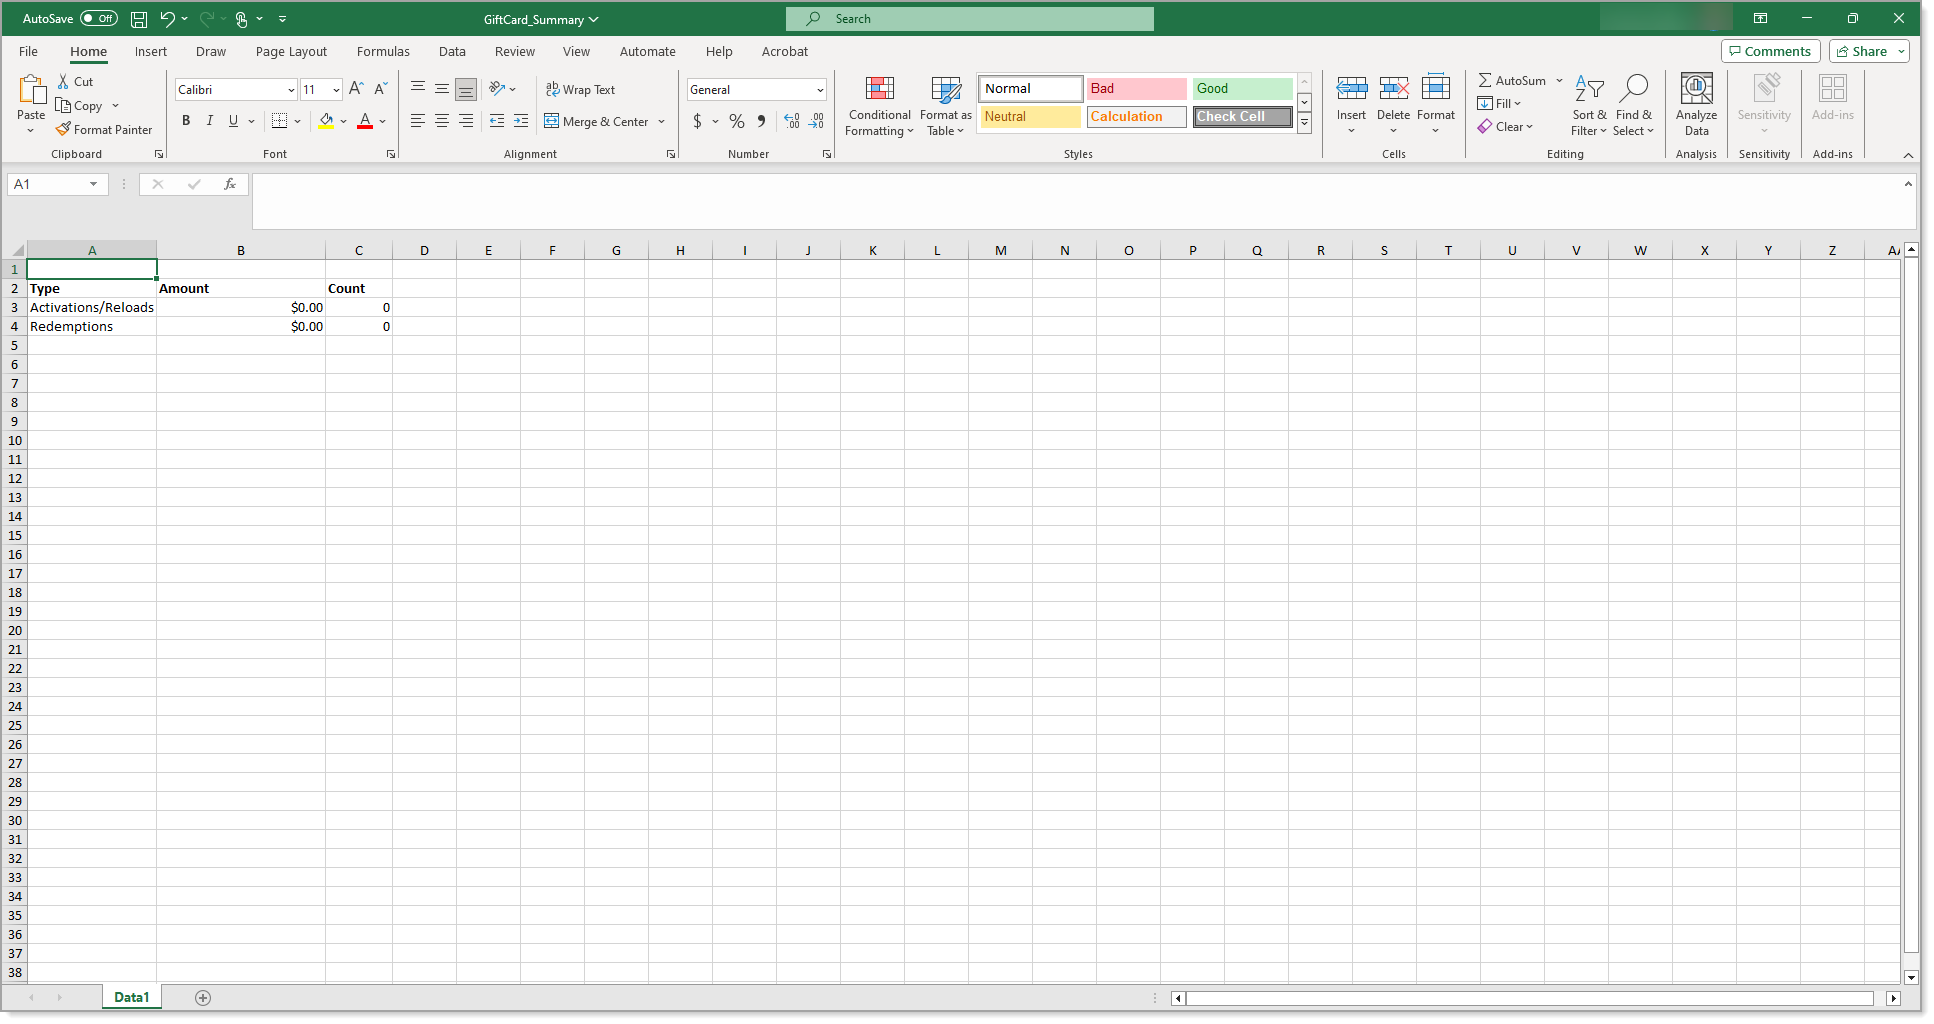This screenshot has width=1934, height=1024.
Task: Open the File menu
Action: (x=28, y=51)
